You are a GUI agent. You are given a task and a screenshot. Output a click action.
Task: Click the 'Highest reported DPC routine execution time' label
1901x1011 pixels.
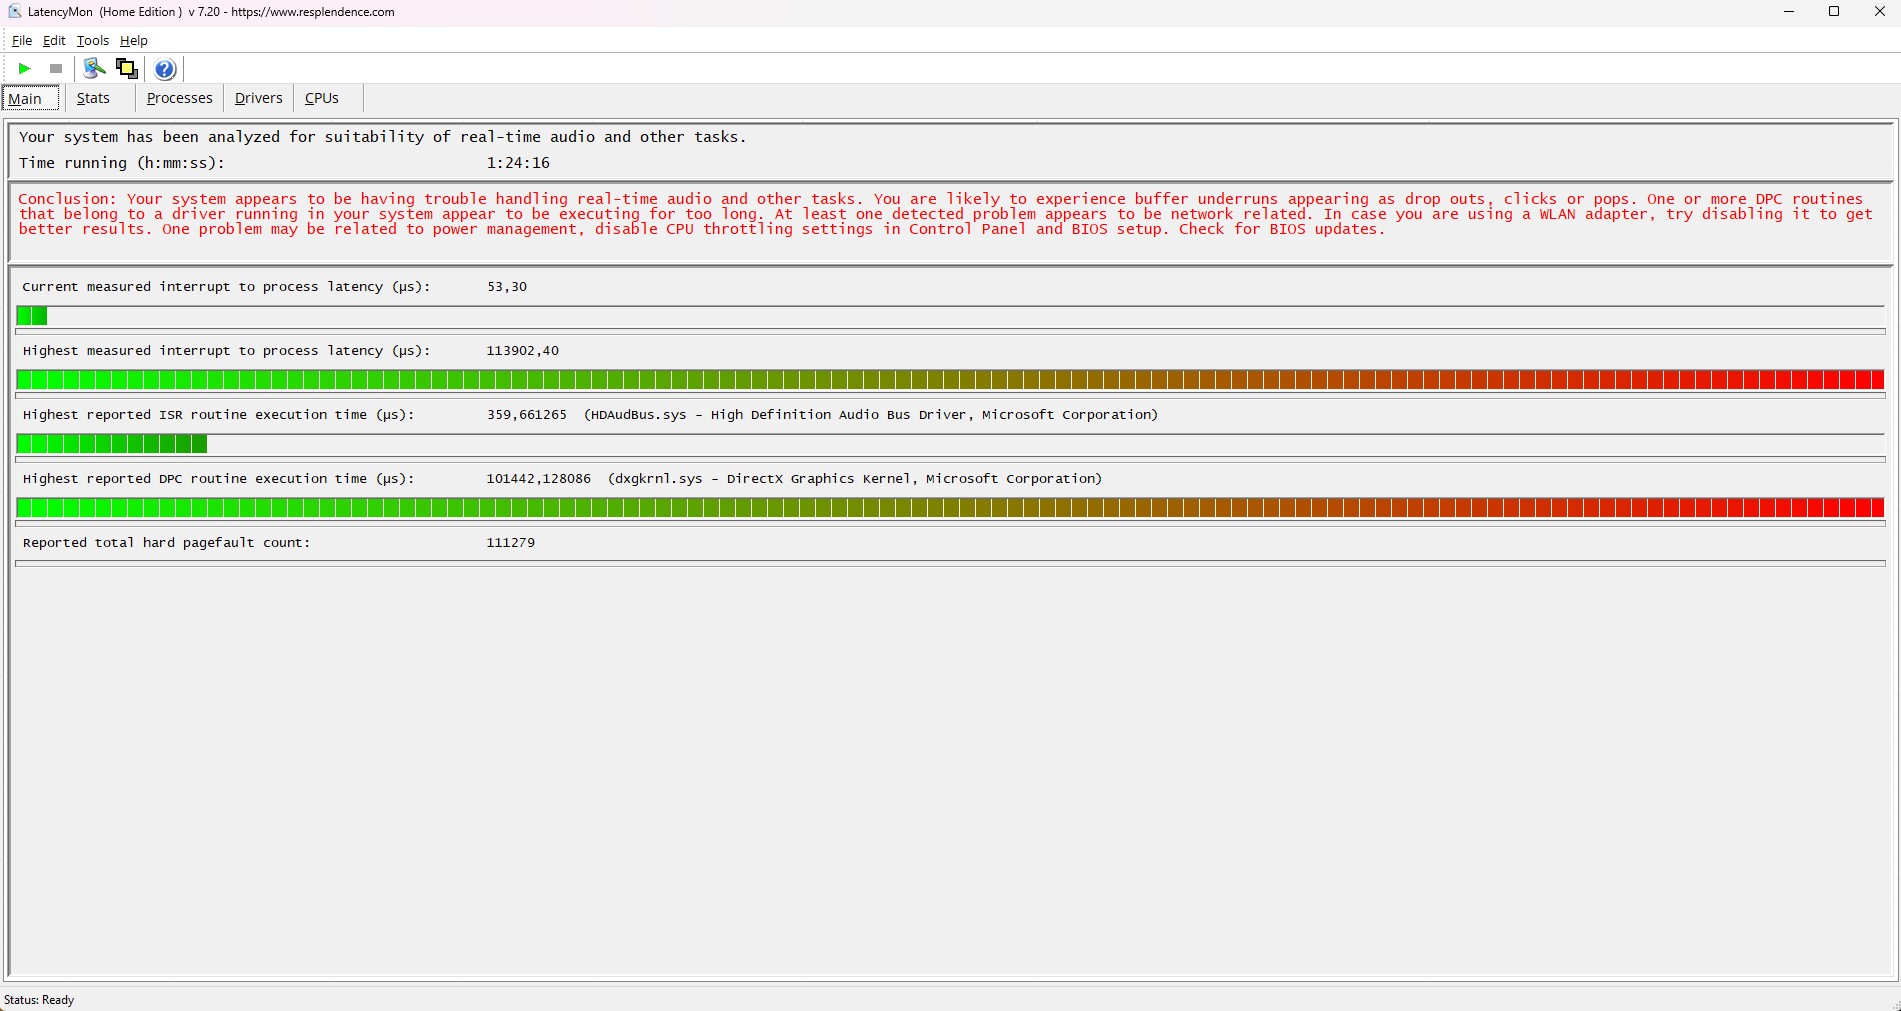coord(218,479)
